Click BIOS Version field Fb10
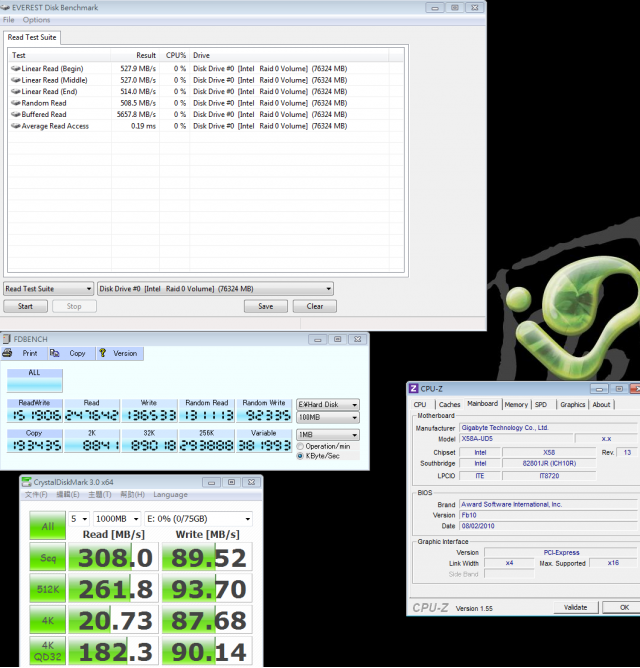The image size is (640, 668). click(x=549, y=515)
